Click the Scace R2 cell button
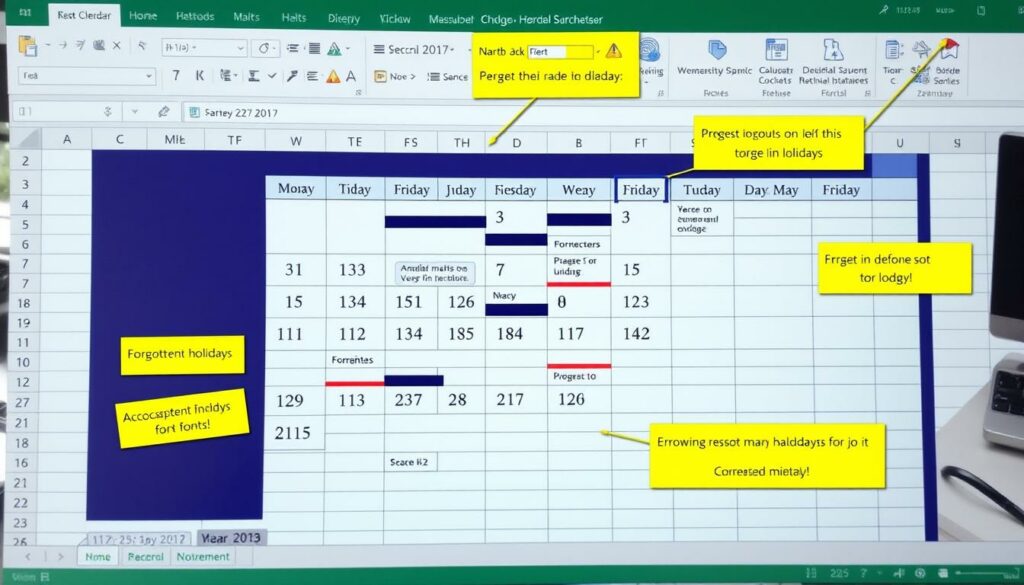The height and width of the screenshot is (585, 1024). (x=410, y=462)
